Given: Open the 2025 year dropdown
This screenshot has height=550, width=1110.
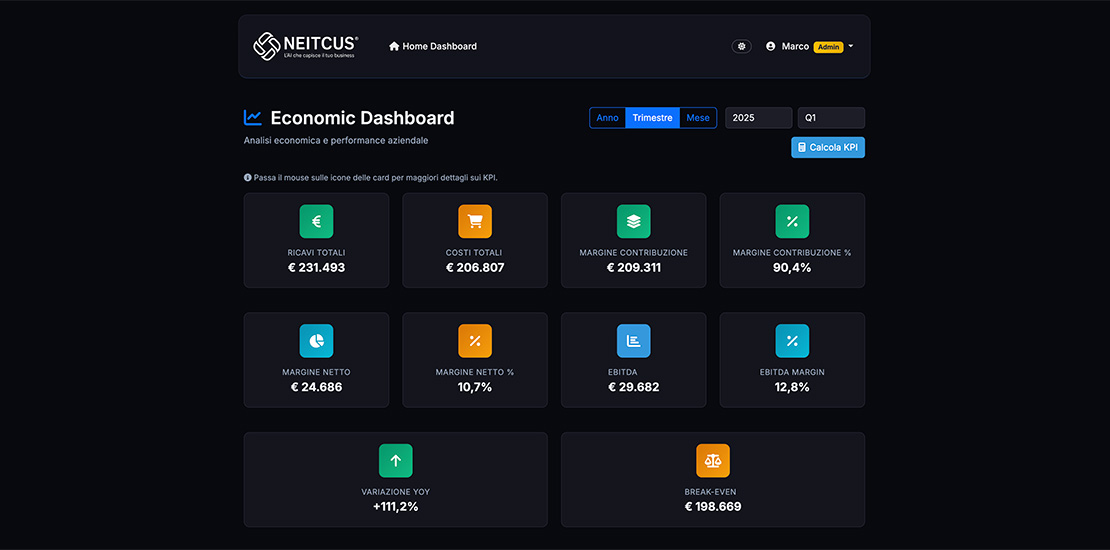Looking at the screenshot, I should (758, 118).
